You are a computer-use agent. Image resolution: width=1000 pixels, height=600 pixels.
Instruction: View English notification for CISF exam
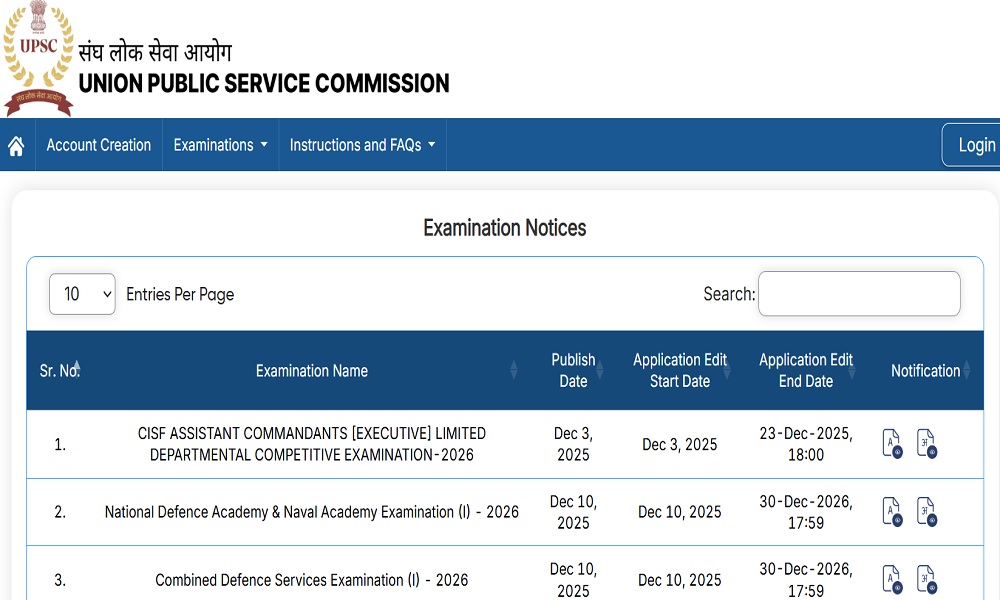891,443
